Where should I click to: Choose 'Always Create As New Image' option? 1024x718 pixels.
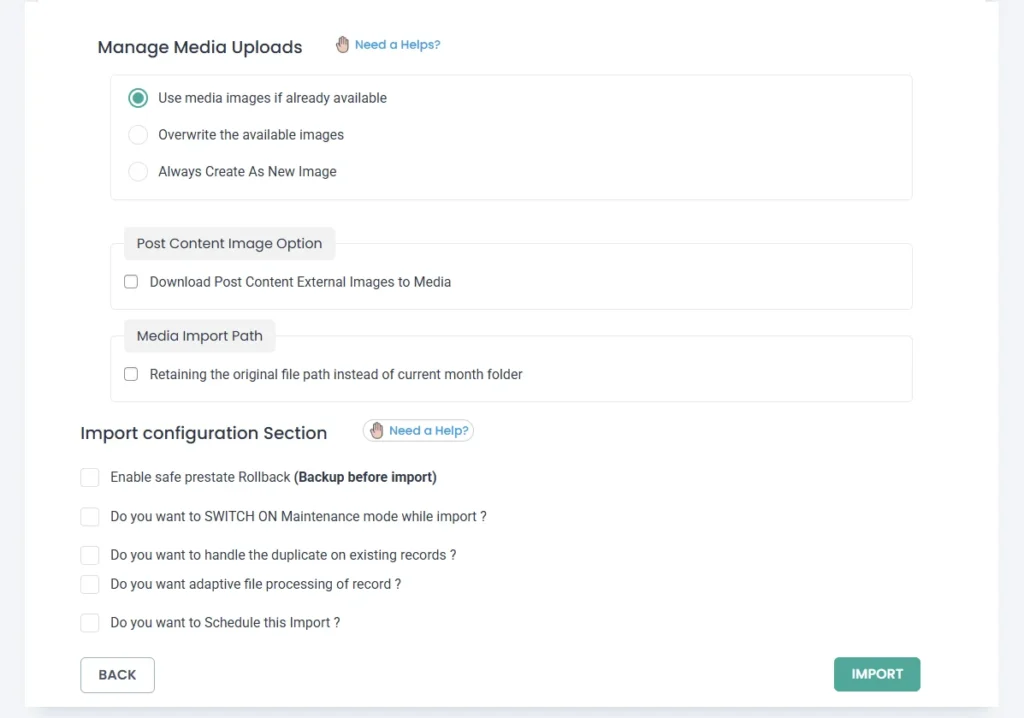click(x=138, y=172)
